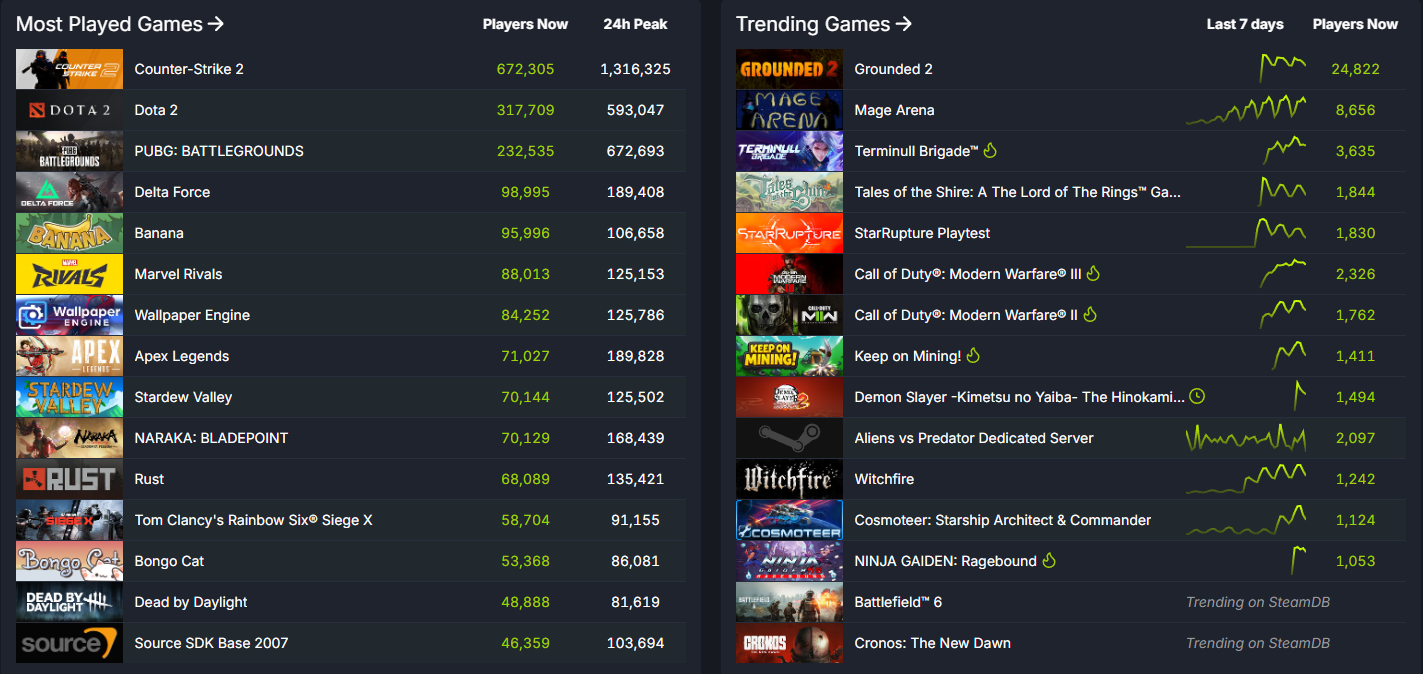The image size is (1423, 674).
Task: Click clock icon beside Demon Slayer
Action: tap(1197, 397)
